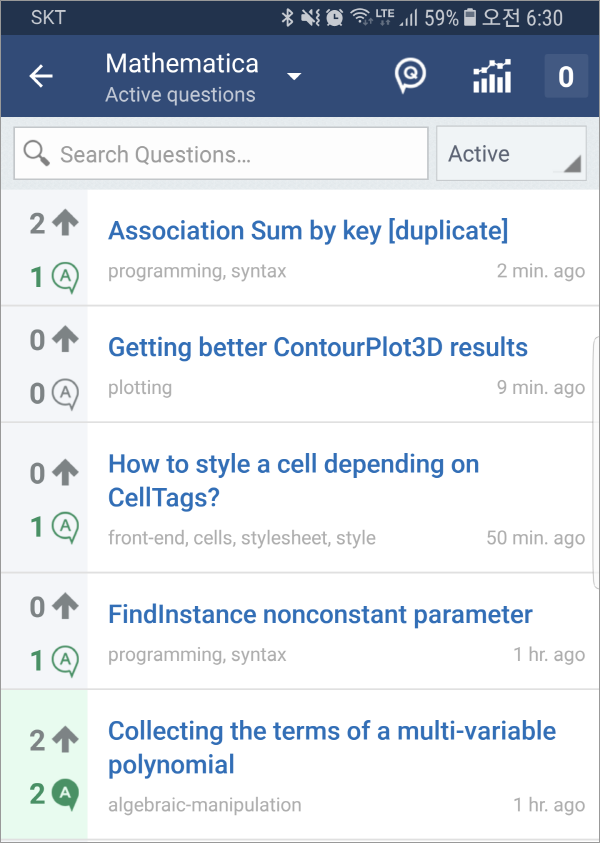Image resolution: width=600 pixels, height=843 pixels.
Task: Tap accepted answer icon on polynomial question
Action: [66, 794]
